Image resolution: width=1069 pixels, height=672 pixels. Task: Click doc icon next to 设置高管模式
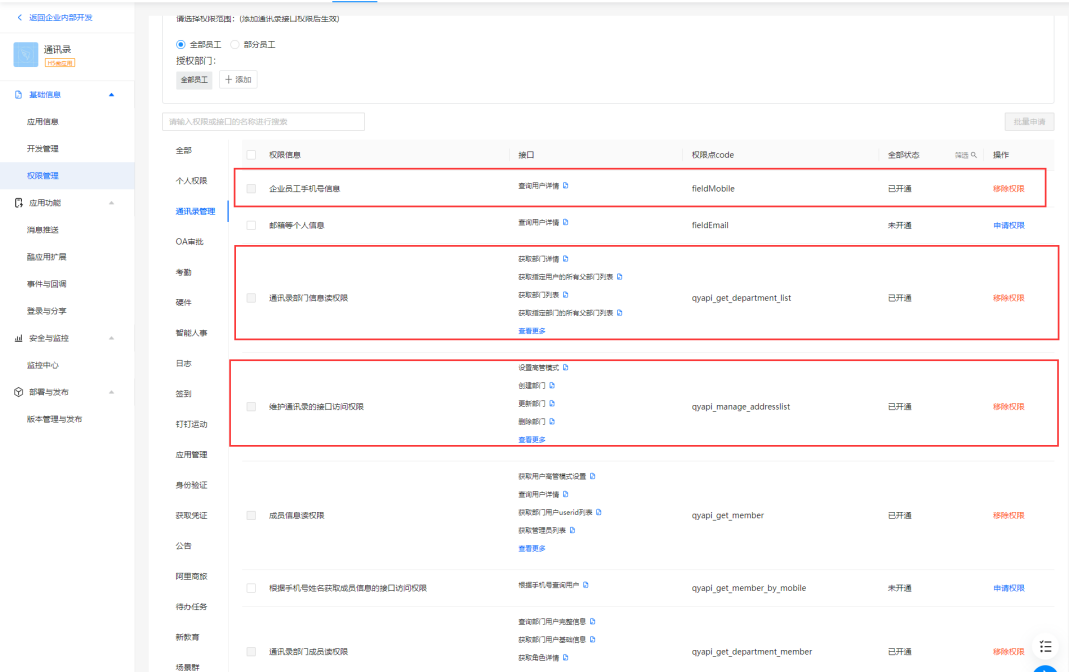pyautogui.click(x=566, y=368)
